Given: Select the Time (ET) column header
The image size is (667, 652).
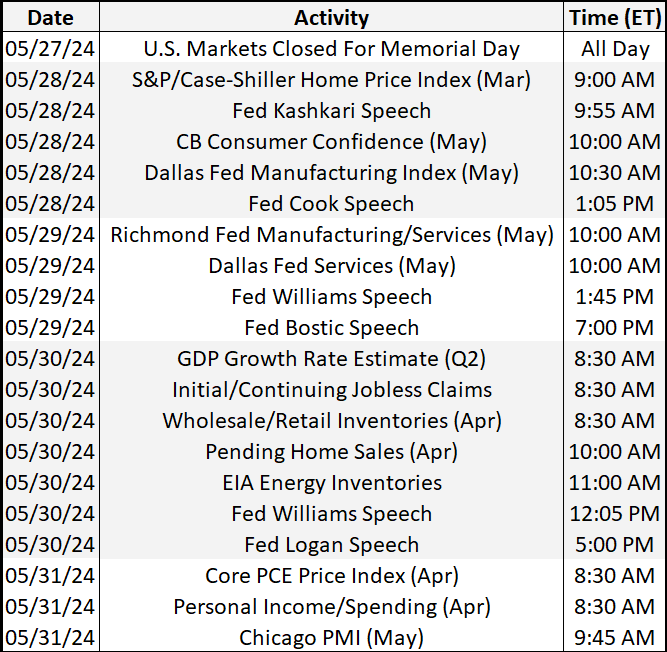Looking at the screenshot, I should (615, 17).
